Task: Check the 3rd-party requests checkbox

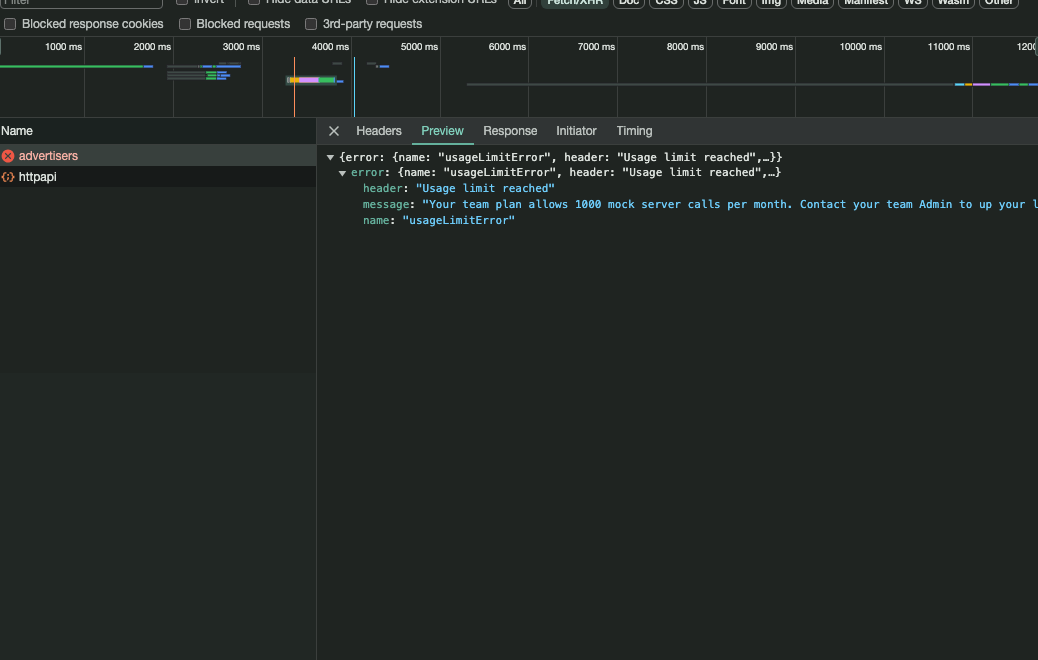Action: pos(310,24)
